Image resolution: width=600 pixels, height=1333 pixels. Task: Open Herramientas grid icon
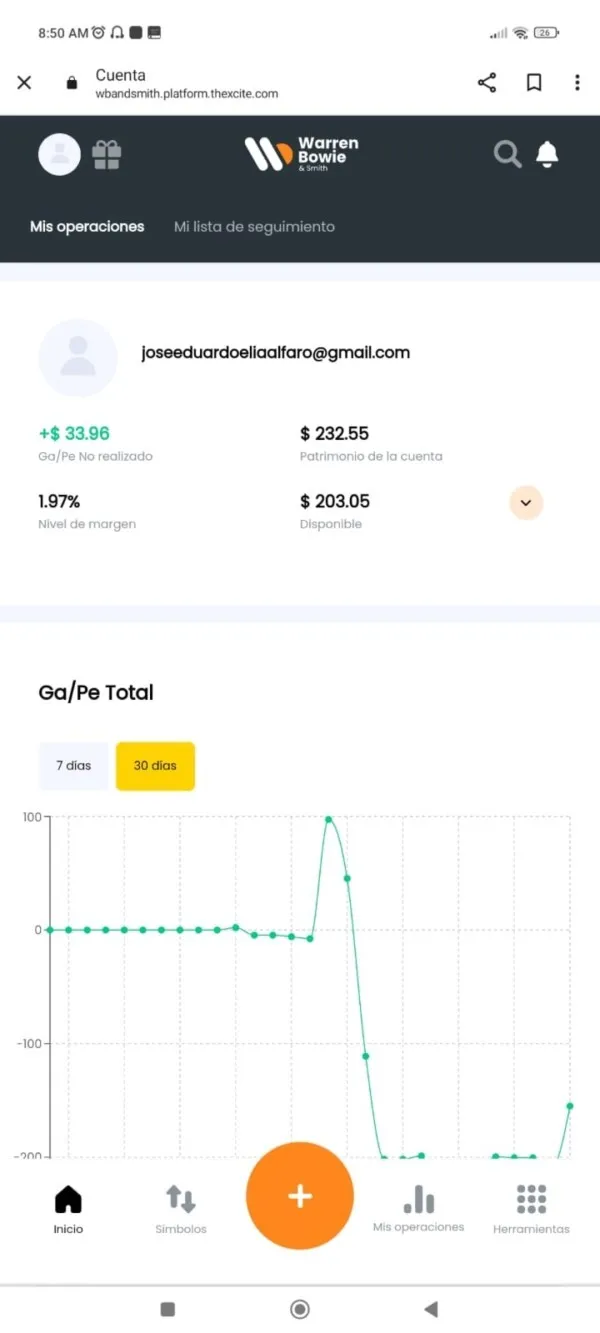coord(531,1198)
